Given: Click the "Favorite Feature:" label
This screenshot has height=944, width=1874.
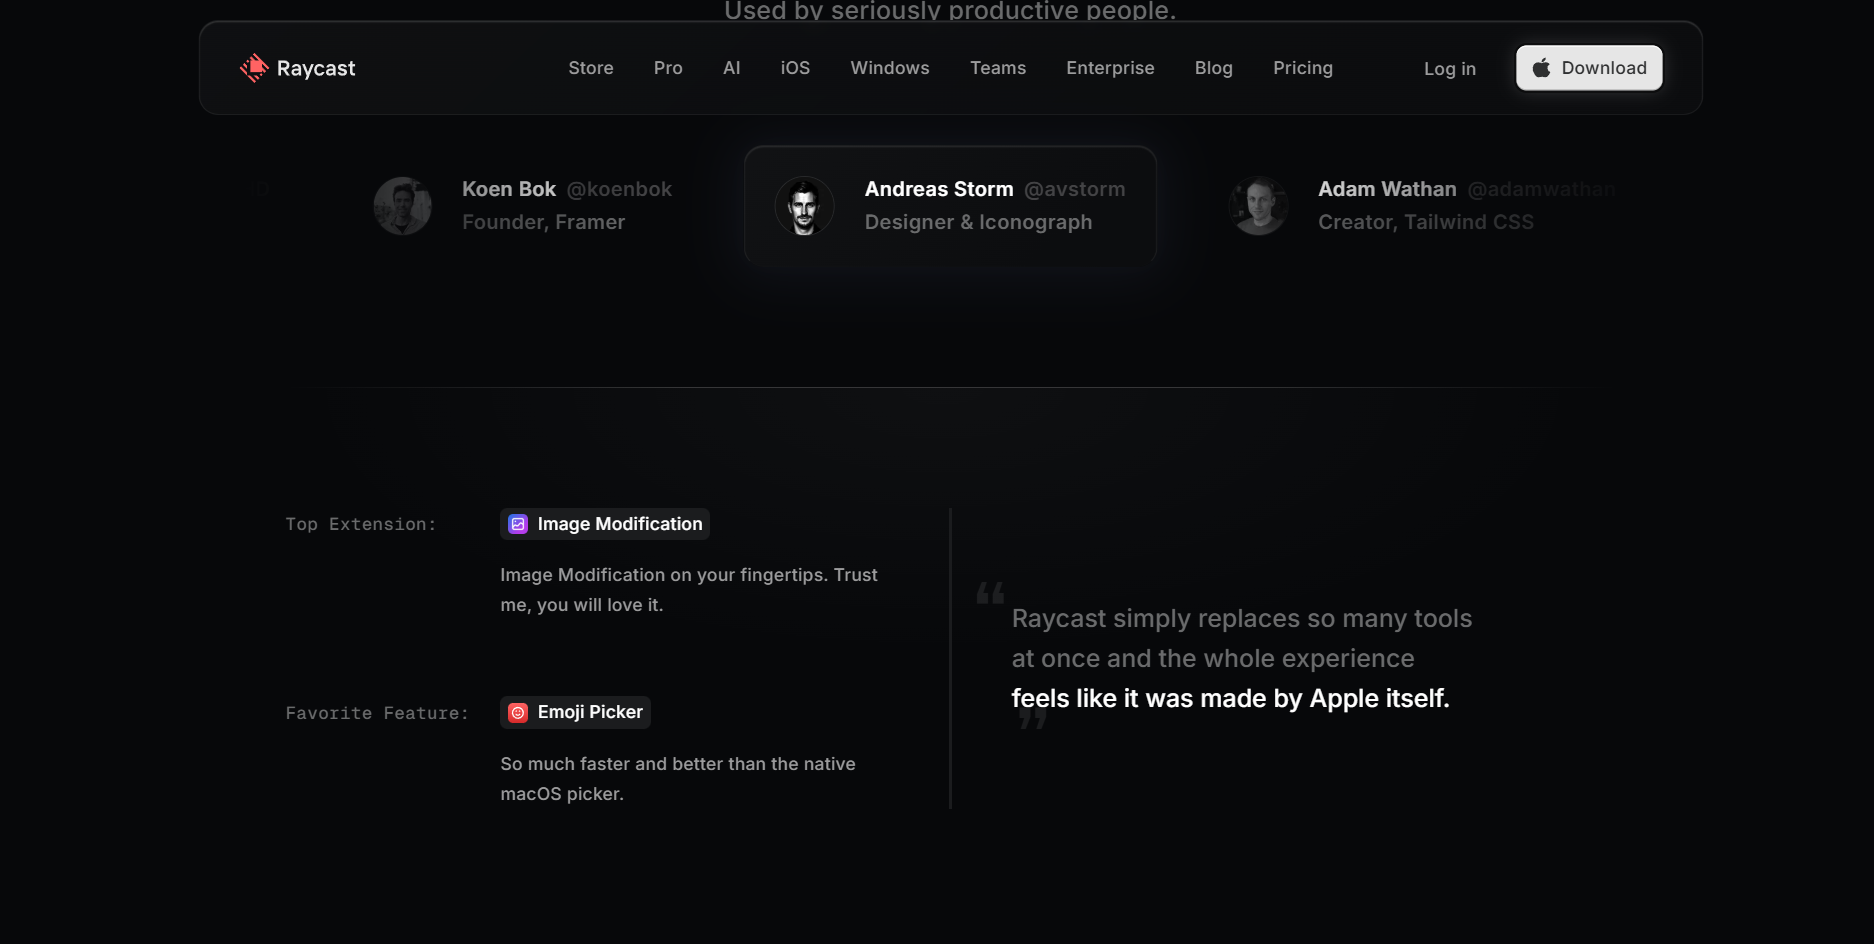Looking at the screenshot, I should tap(377, 713).
